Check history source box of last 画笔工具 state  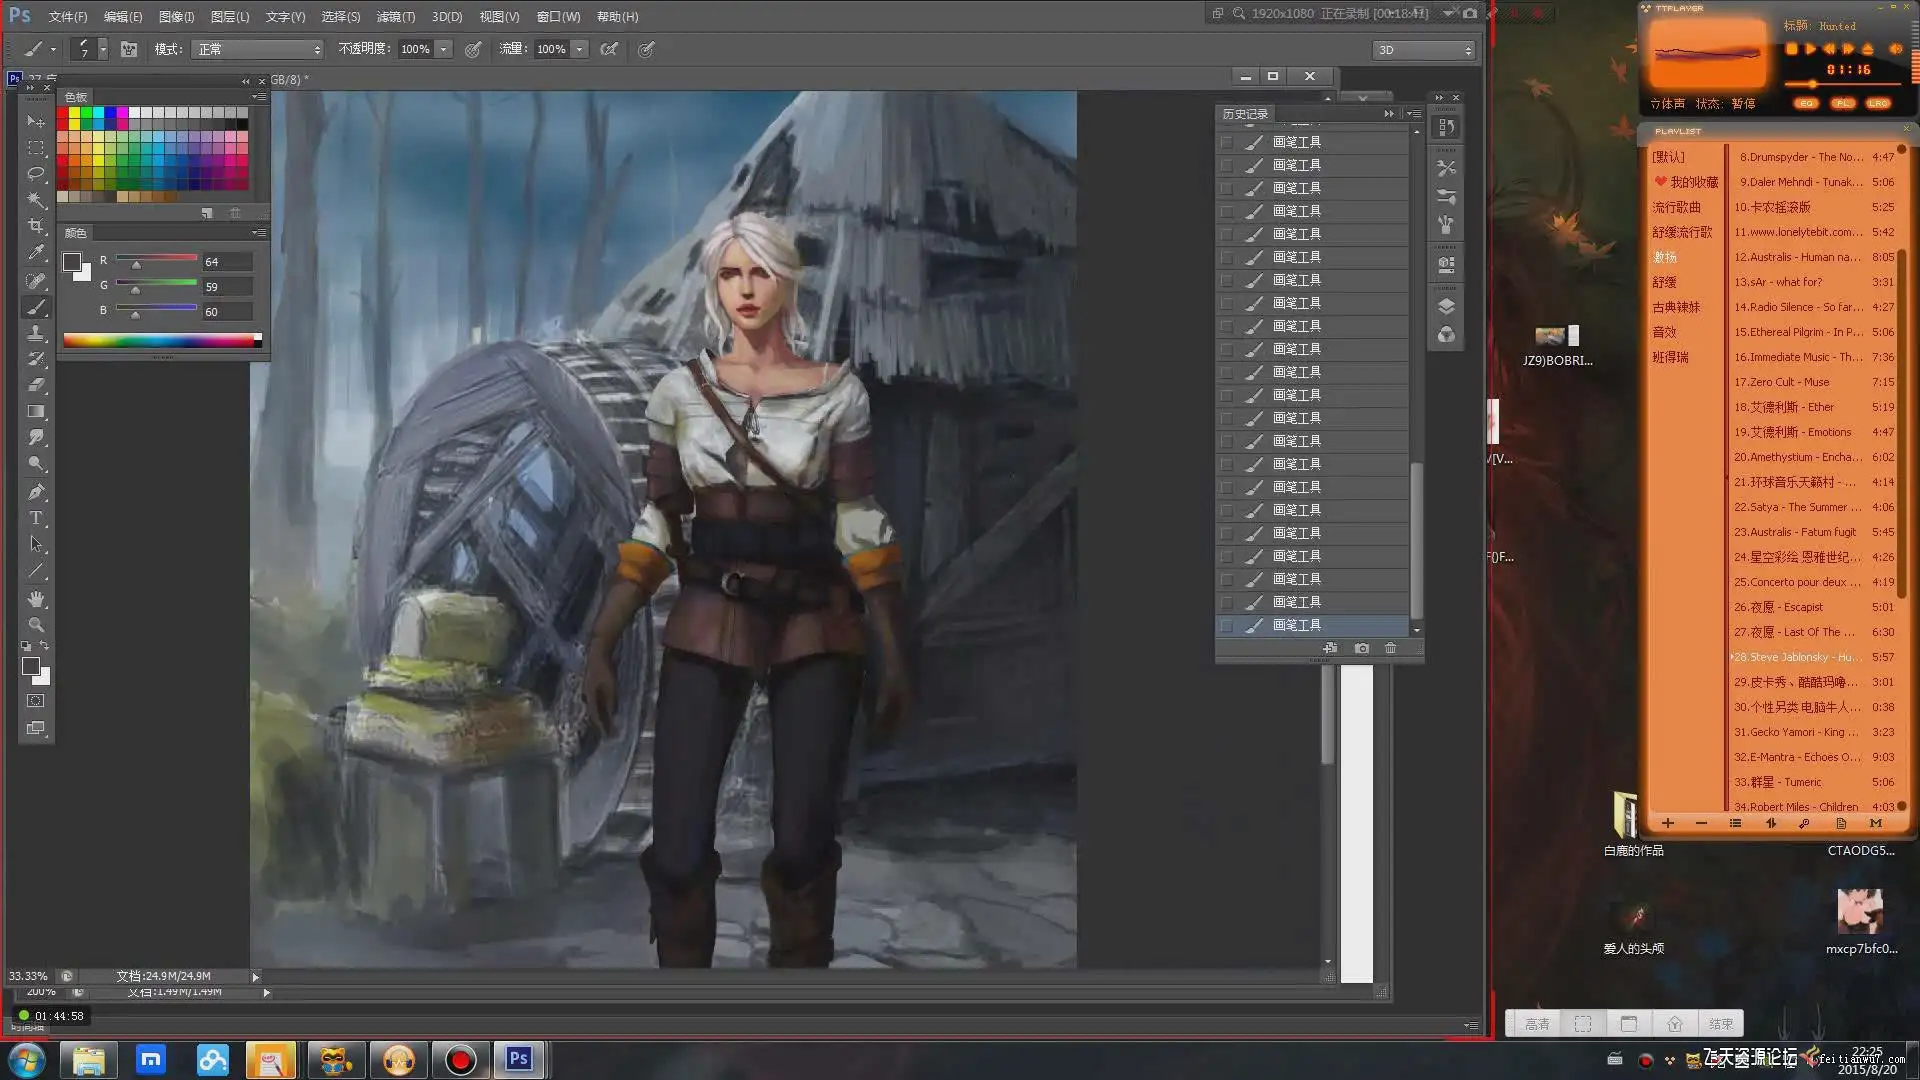[1226, 625]
